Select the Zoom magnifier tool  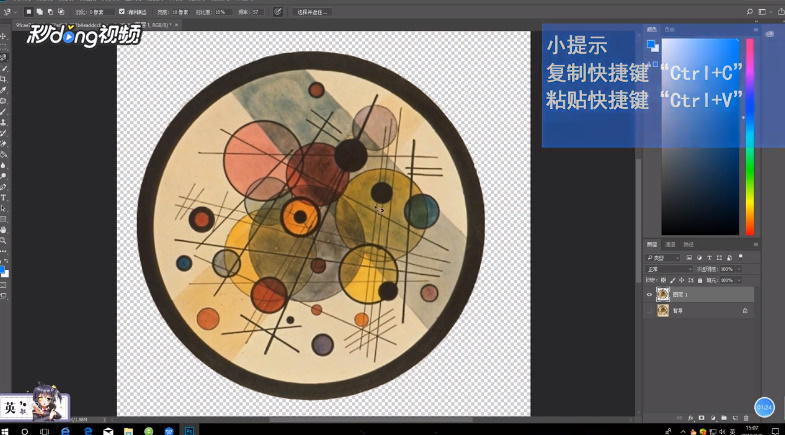[x=3, y=241]
